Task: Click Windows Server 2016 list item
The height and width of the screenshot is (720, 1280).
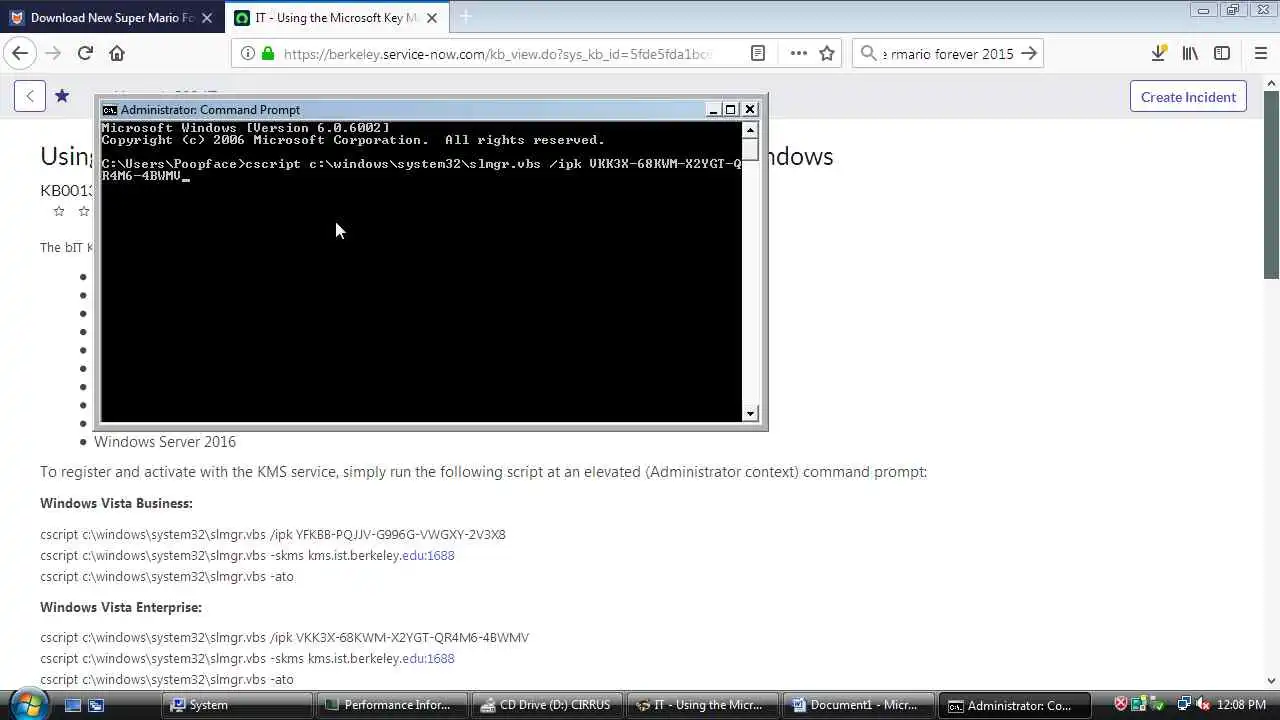Action: (x=165, y=442)
